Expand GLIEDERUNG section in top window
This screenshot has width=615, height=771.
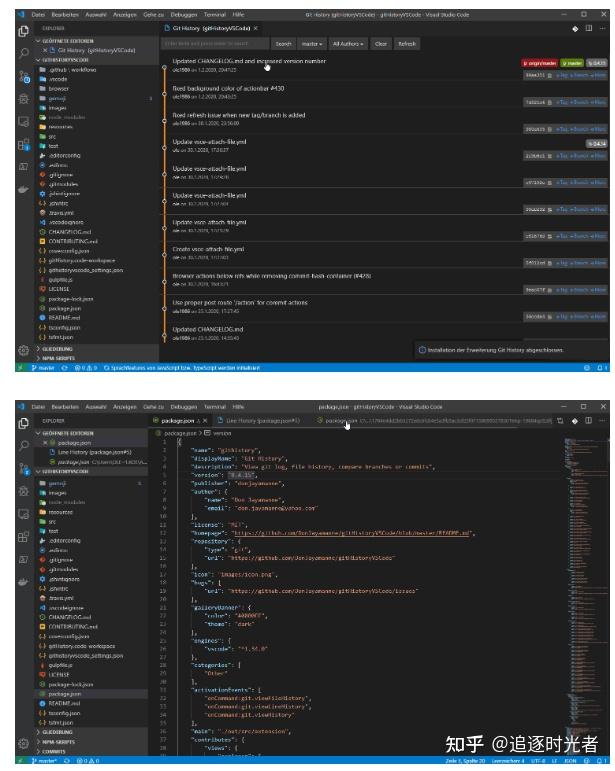pyautogui.click(x=56, y=349)
